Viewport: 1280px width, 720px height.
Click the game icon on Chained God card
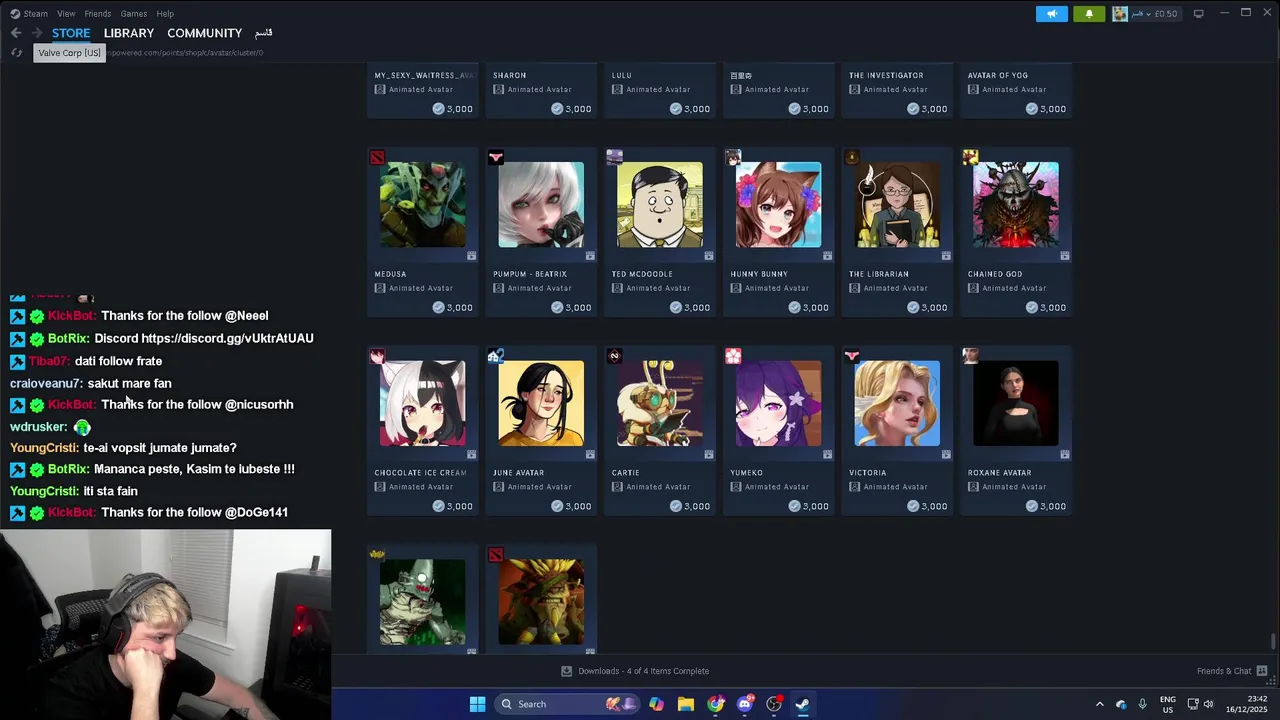(x=970, y=157)
